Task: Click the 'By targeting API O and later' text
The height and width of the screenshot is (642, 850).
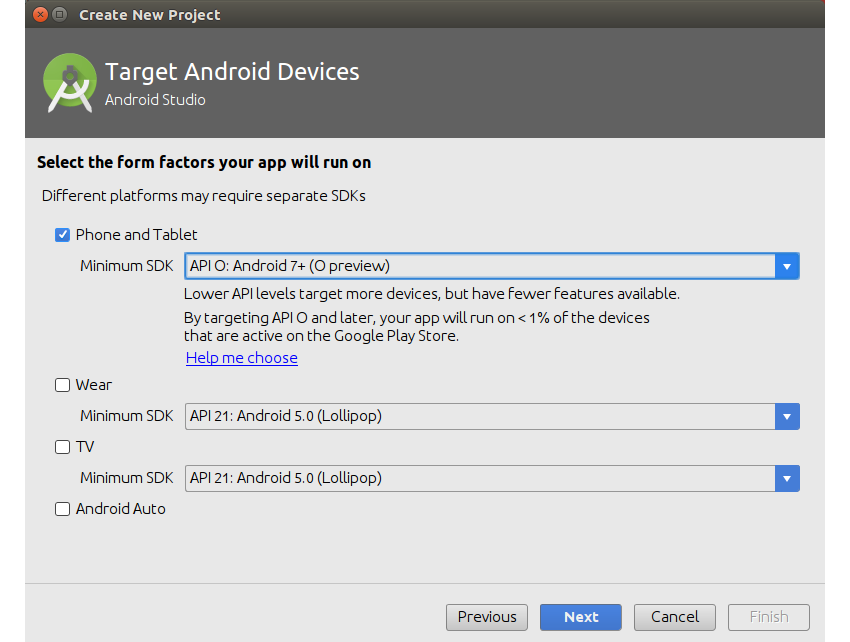Action: (416, 318)
